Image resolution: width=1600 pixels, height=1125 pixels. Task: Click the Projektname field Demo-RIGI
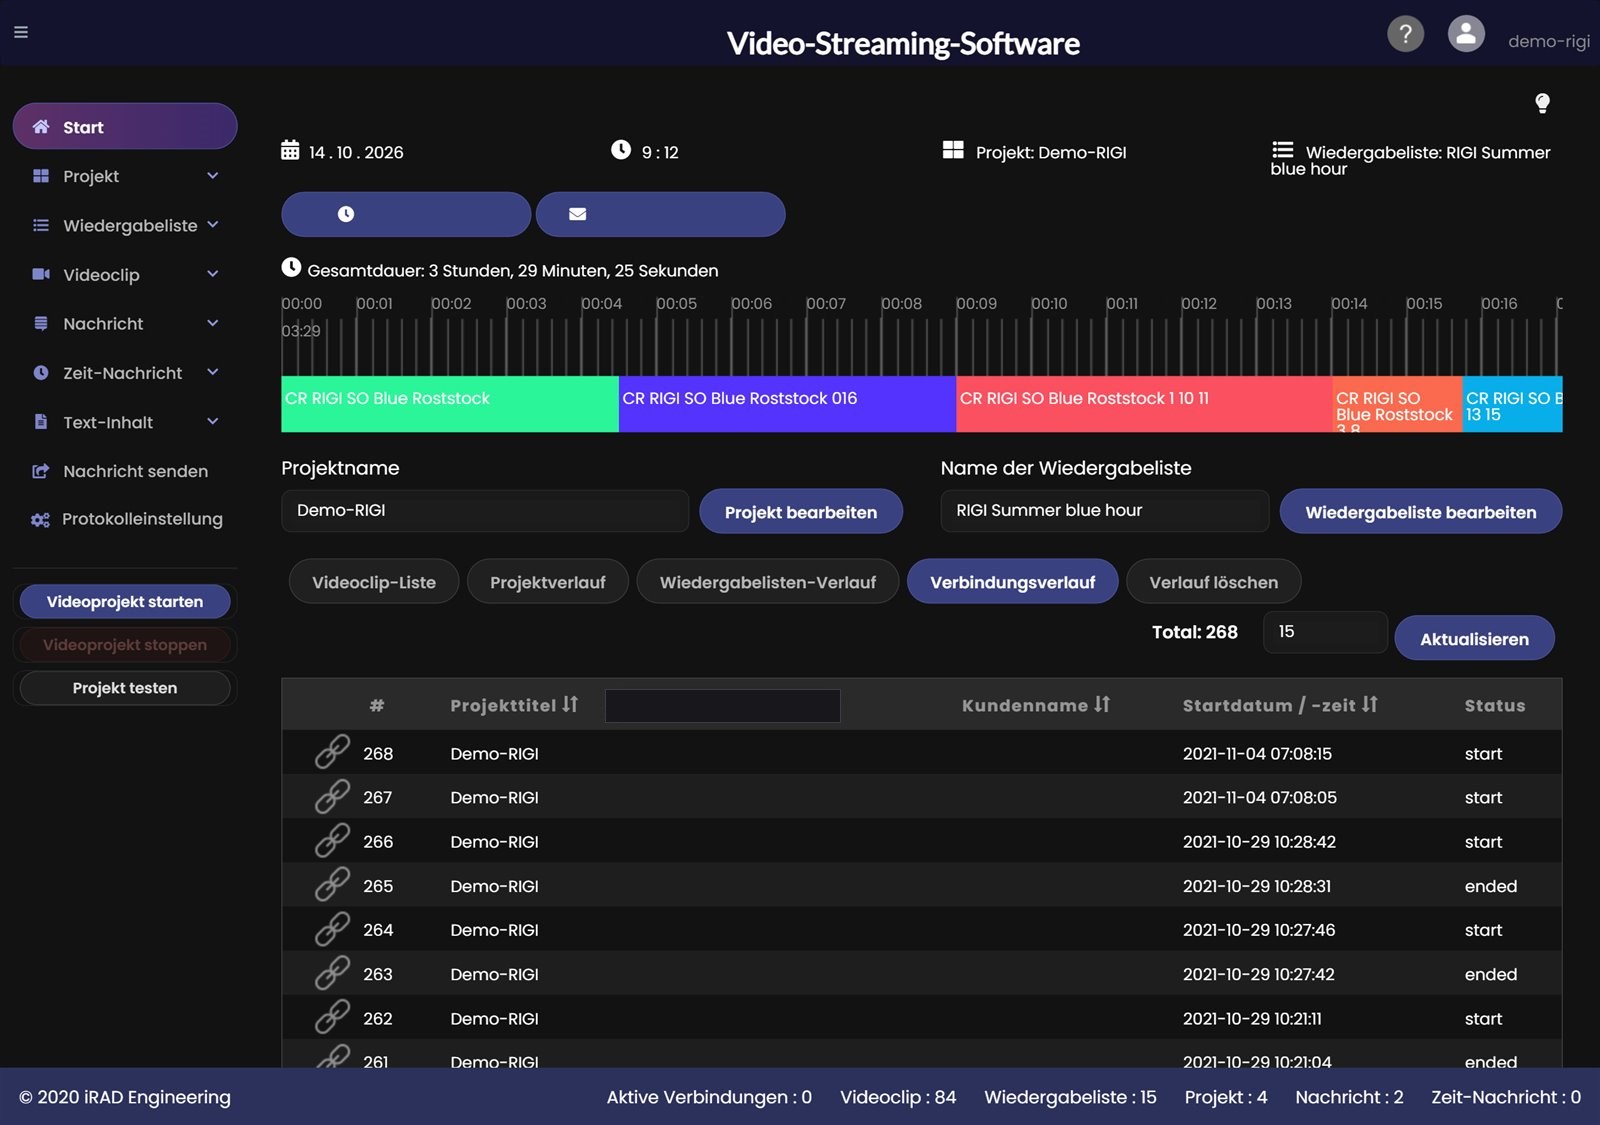tap(485, 510)
